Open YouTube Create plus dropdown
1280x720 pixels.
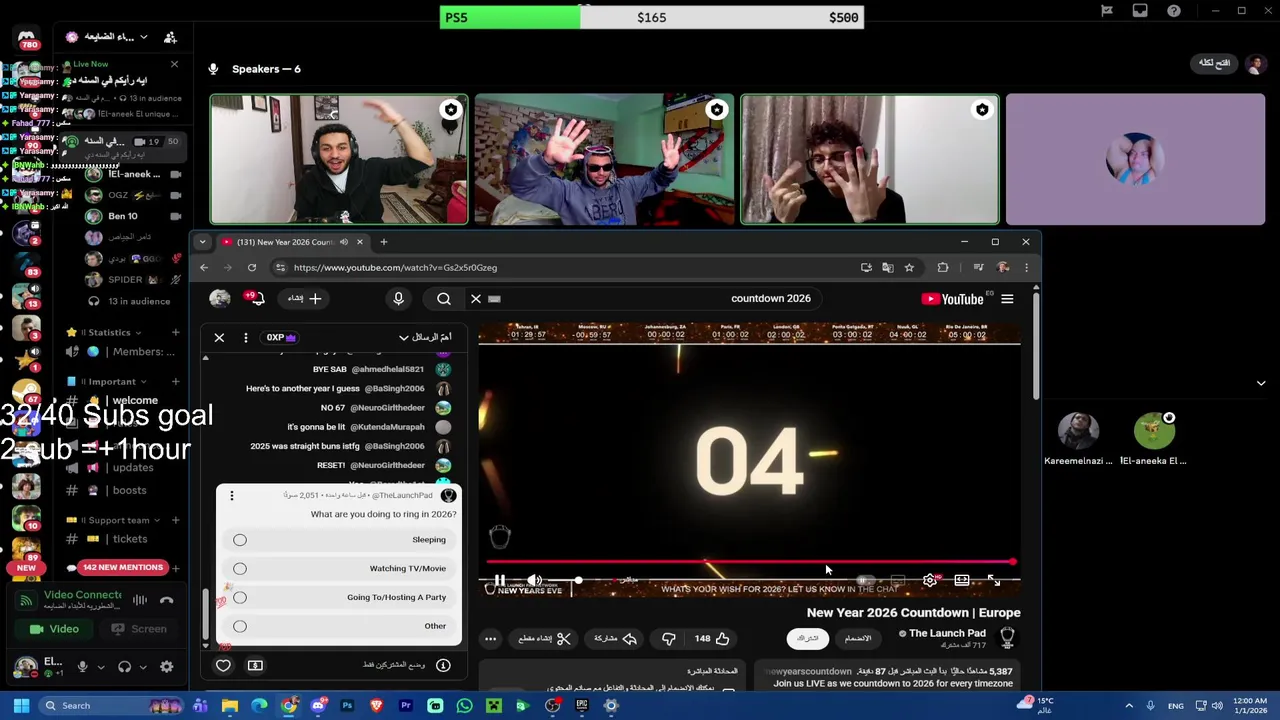(x=305, y=298)
